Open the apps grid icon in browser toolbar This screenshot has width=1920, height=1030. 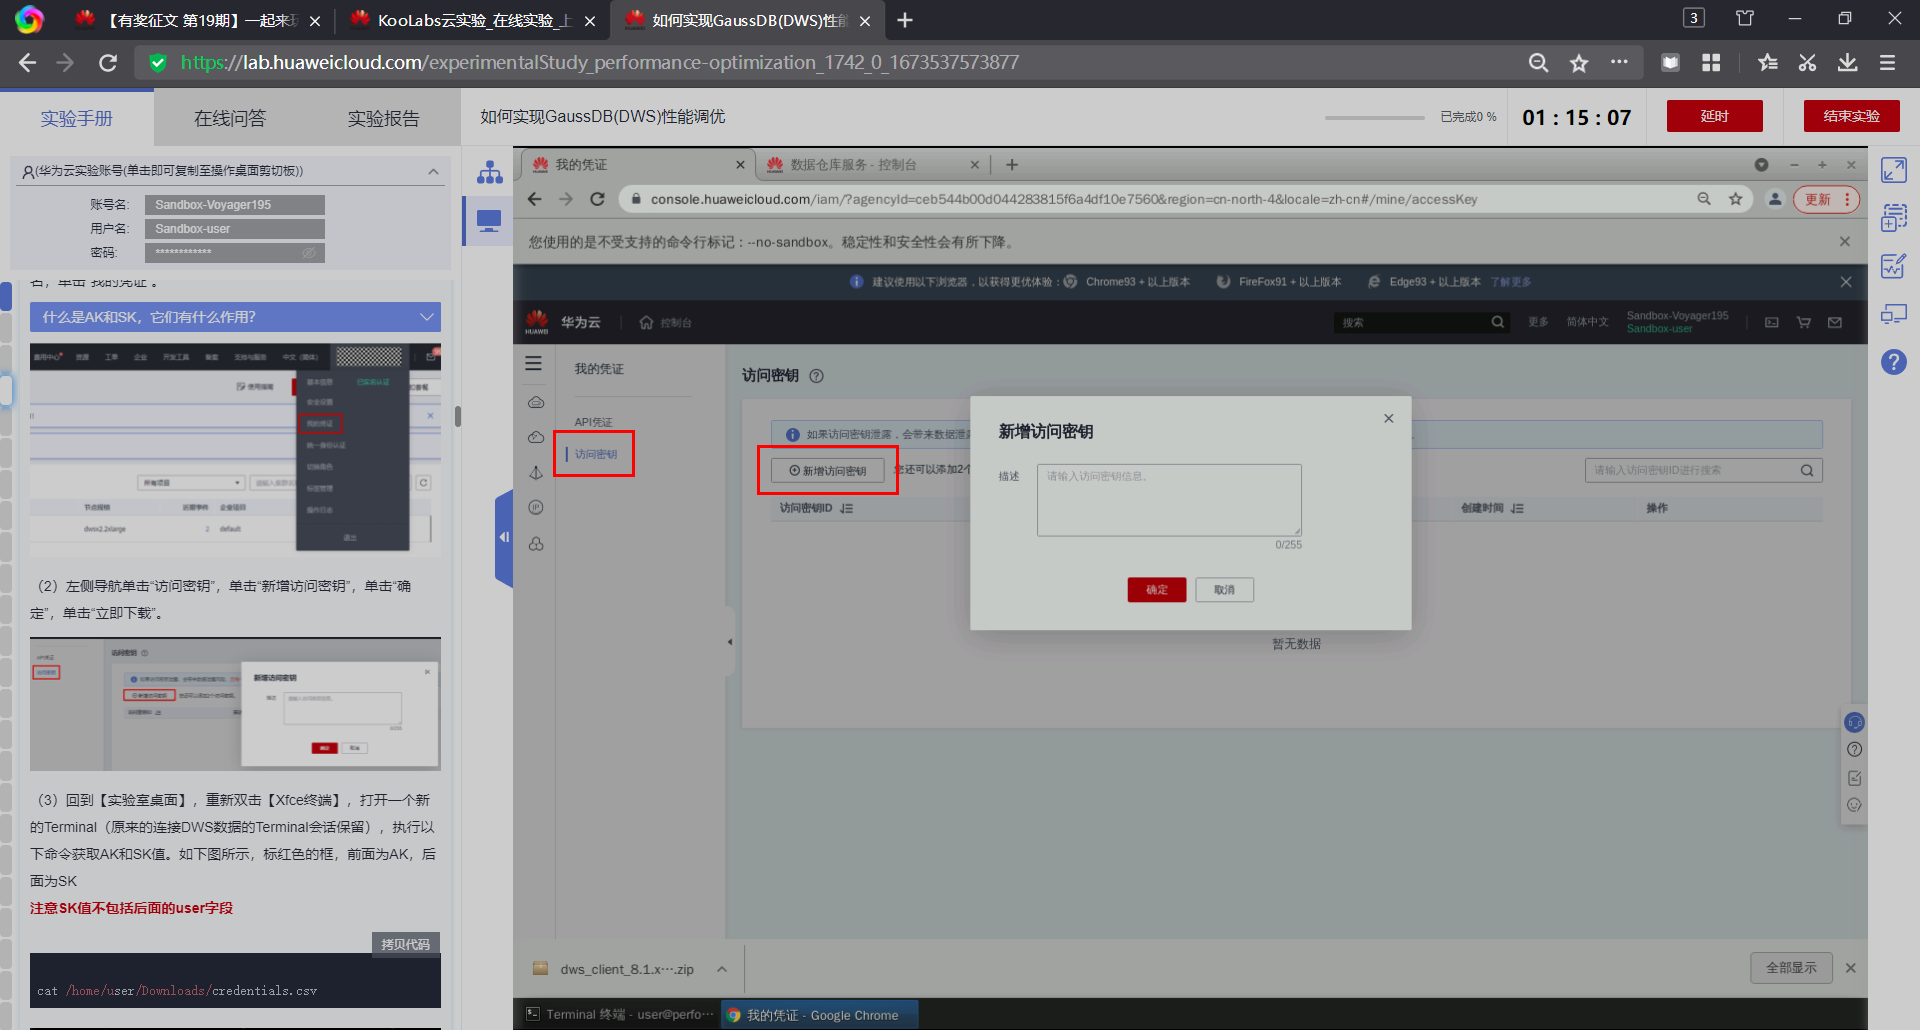(1711, 63)
